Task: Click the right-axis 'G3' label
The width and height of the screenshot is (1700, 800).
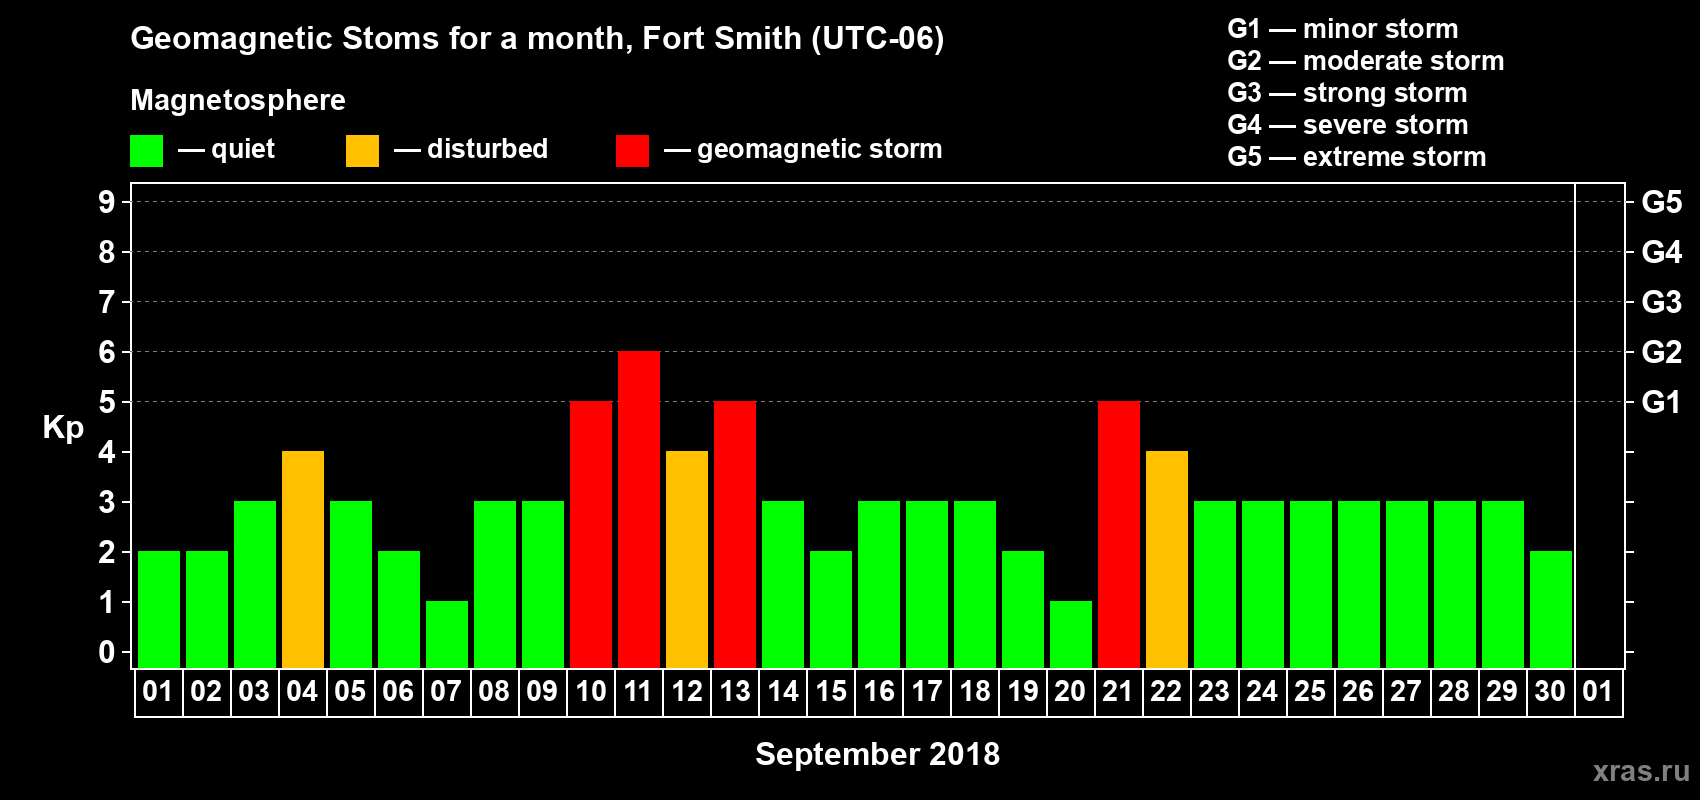Action: [1662, 302]
